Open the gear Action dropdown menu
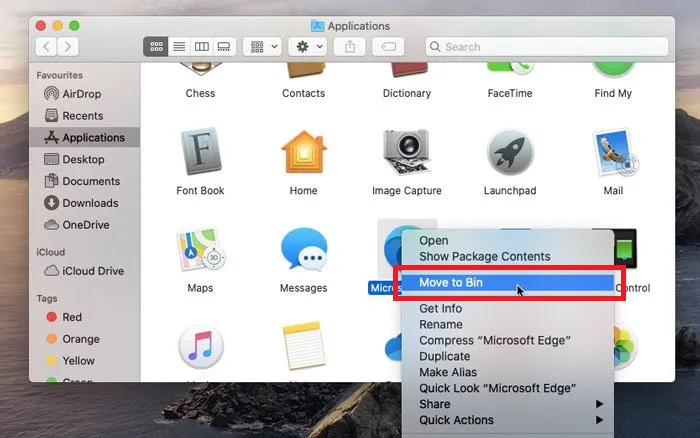This screenshot has height=438, width=700. coord(308,46)
